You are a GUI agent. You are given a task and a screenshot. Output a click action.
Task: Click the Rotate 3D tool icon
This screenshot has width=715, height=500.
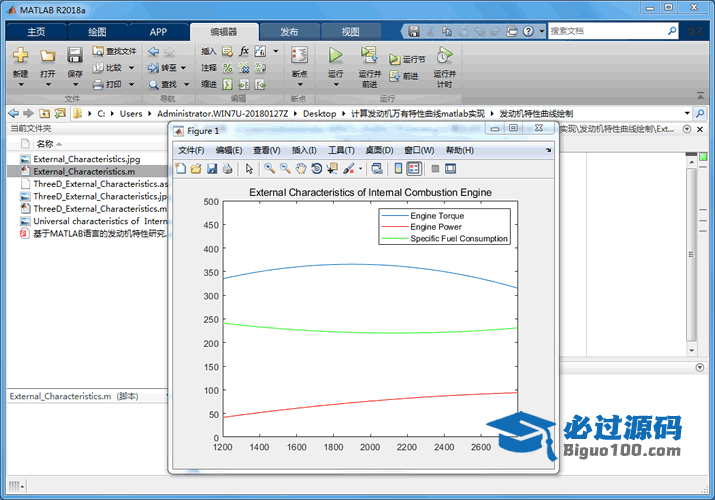coord(316,169)
